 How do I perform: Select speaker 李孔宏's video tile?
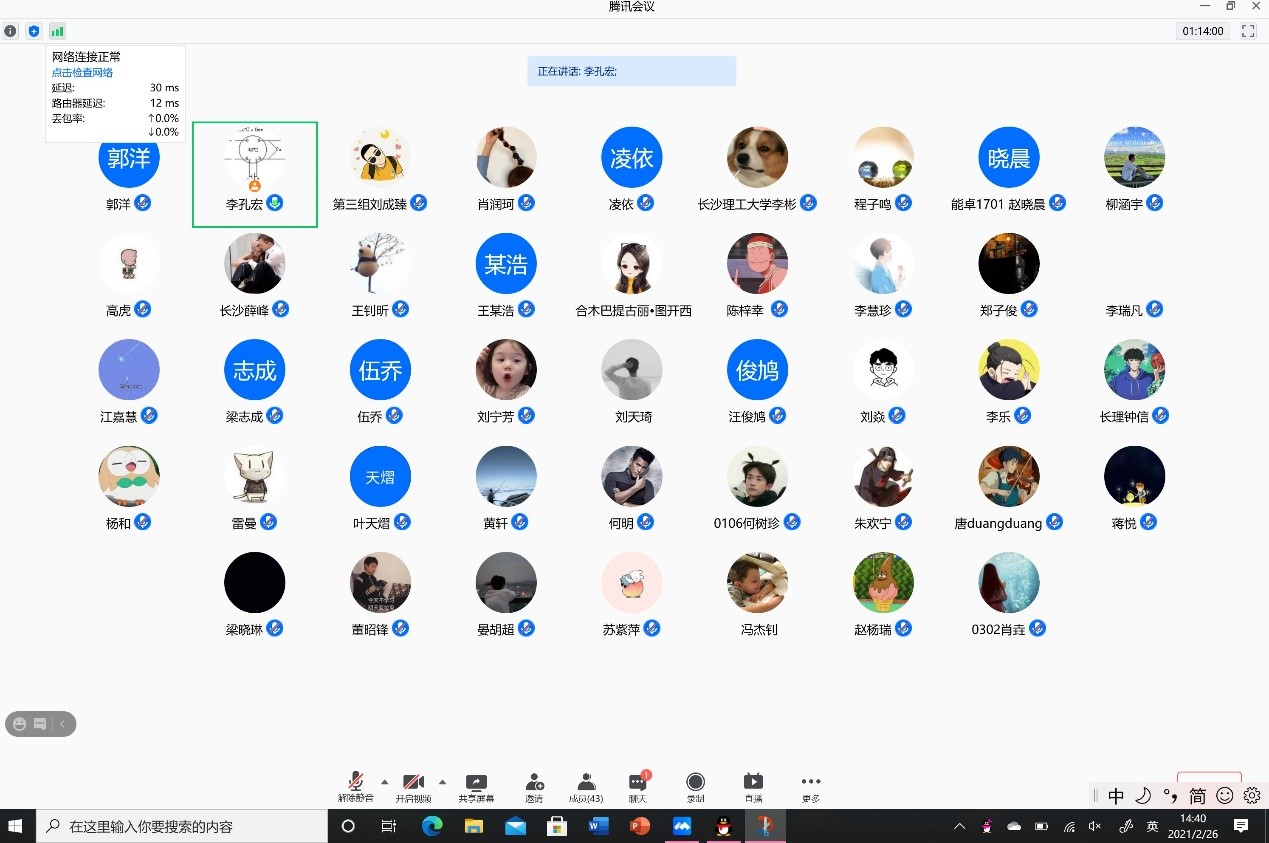tap(254, 174)
